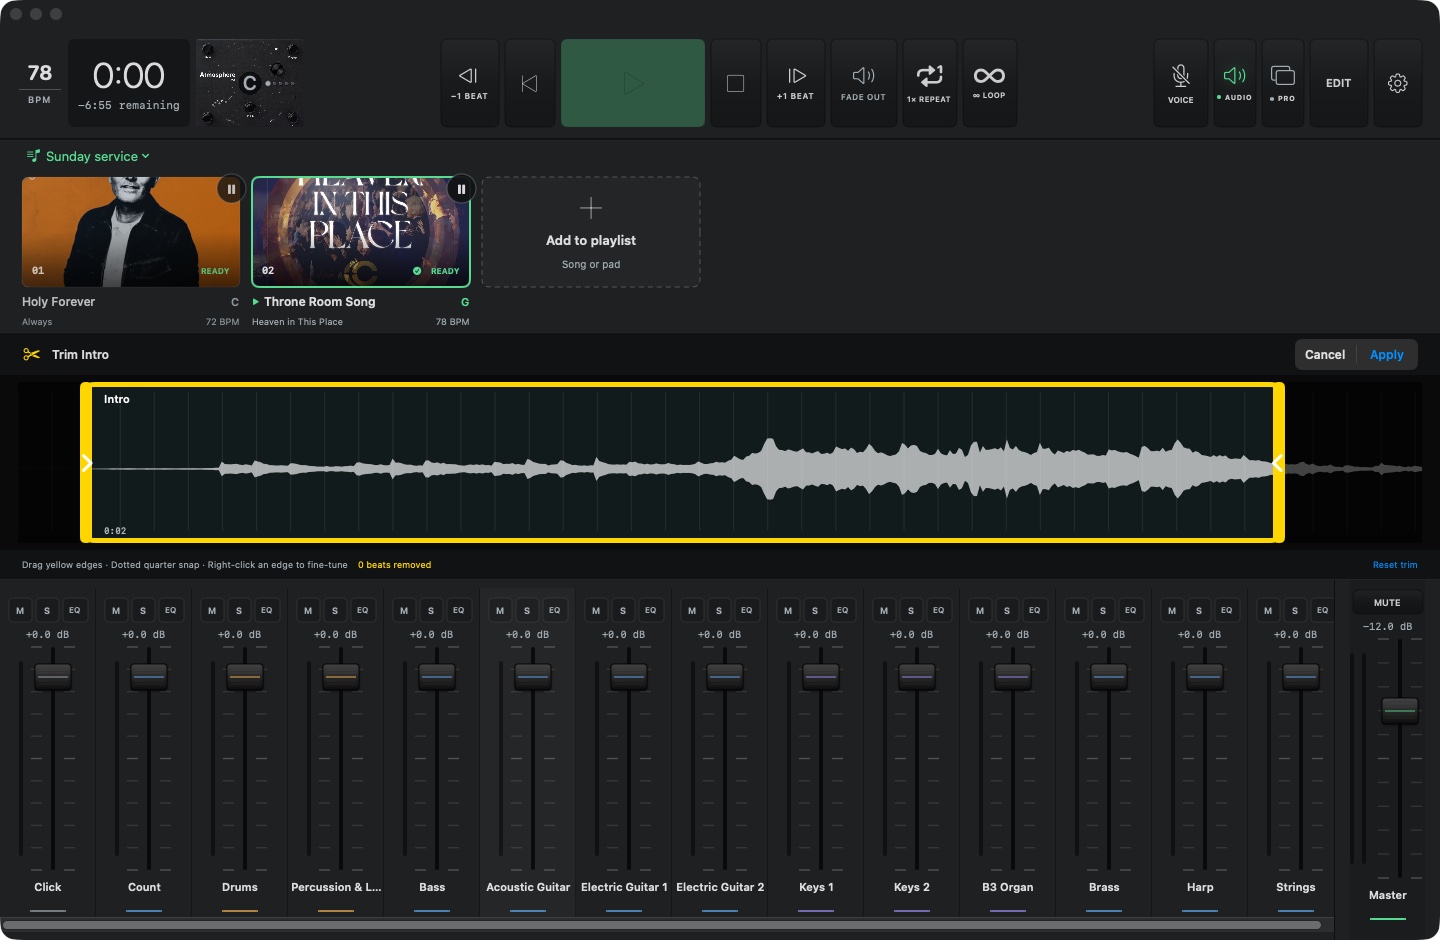Screen dimensions: 1440x940
Task: Skip to the previous section
Action: coord(530,83)
